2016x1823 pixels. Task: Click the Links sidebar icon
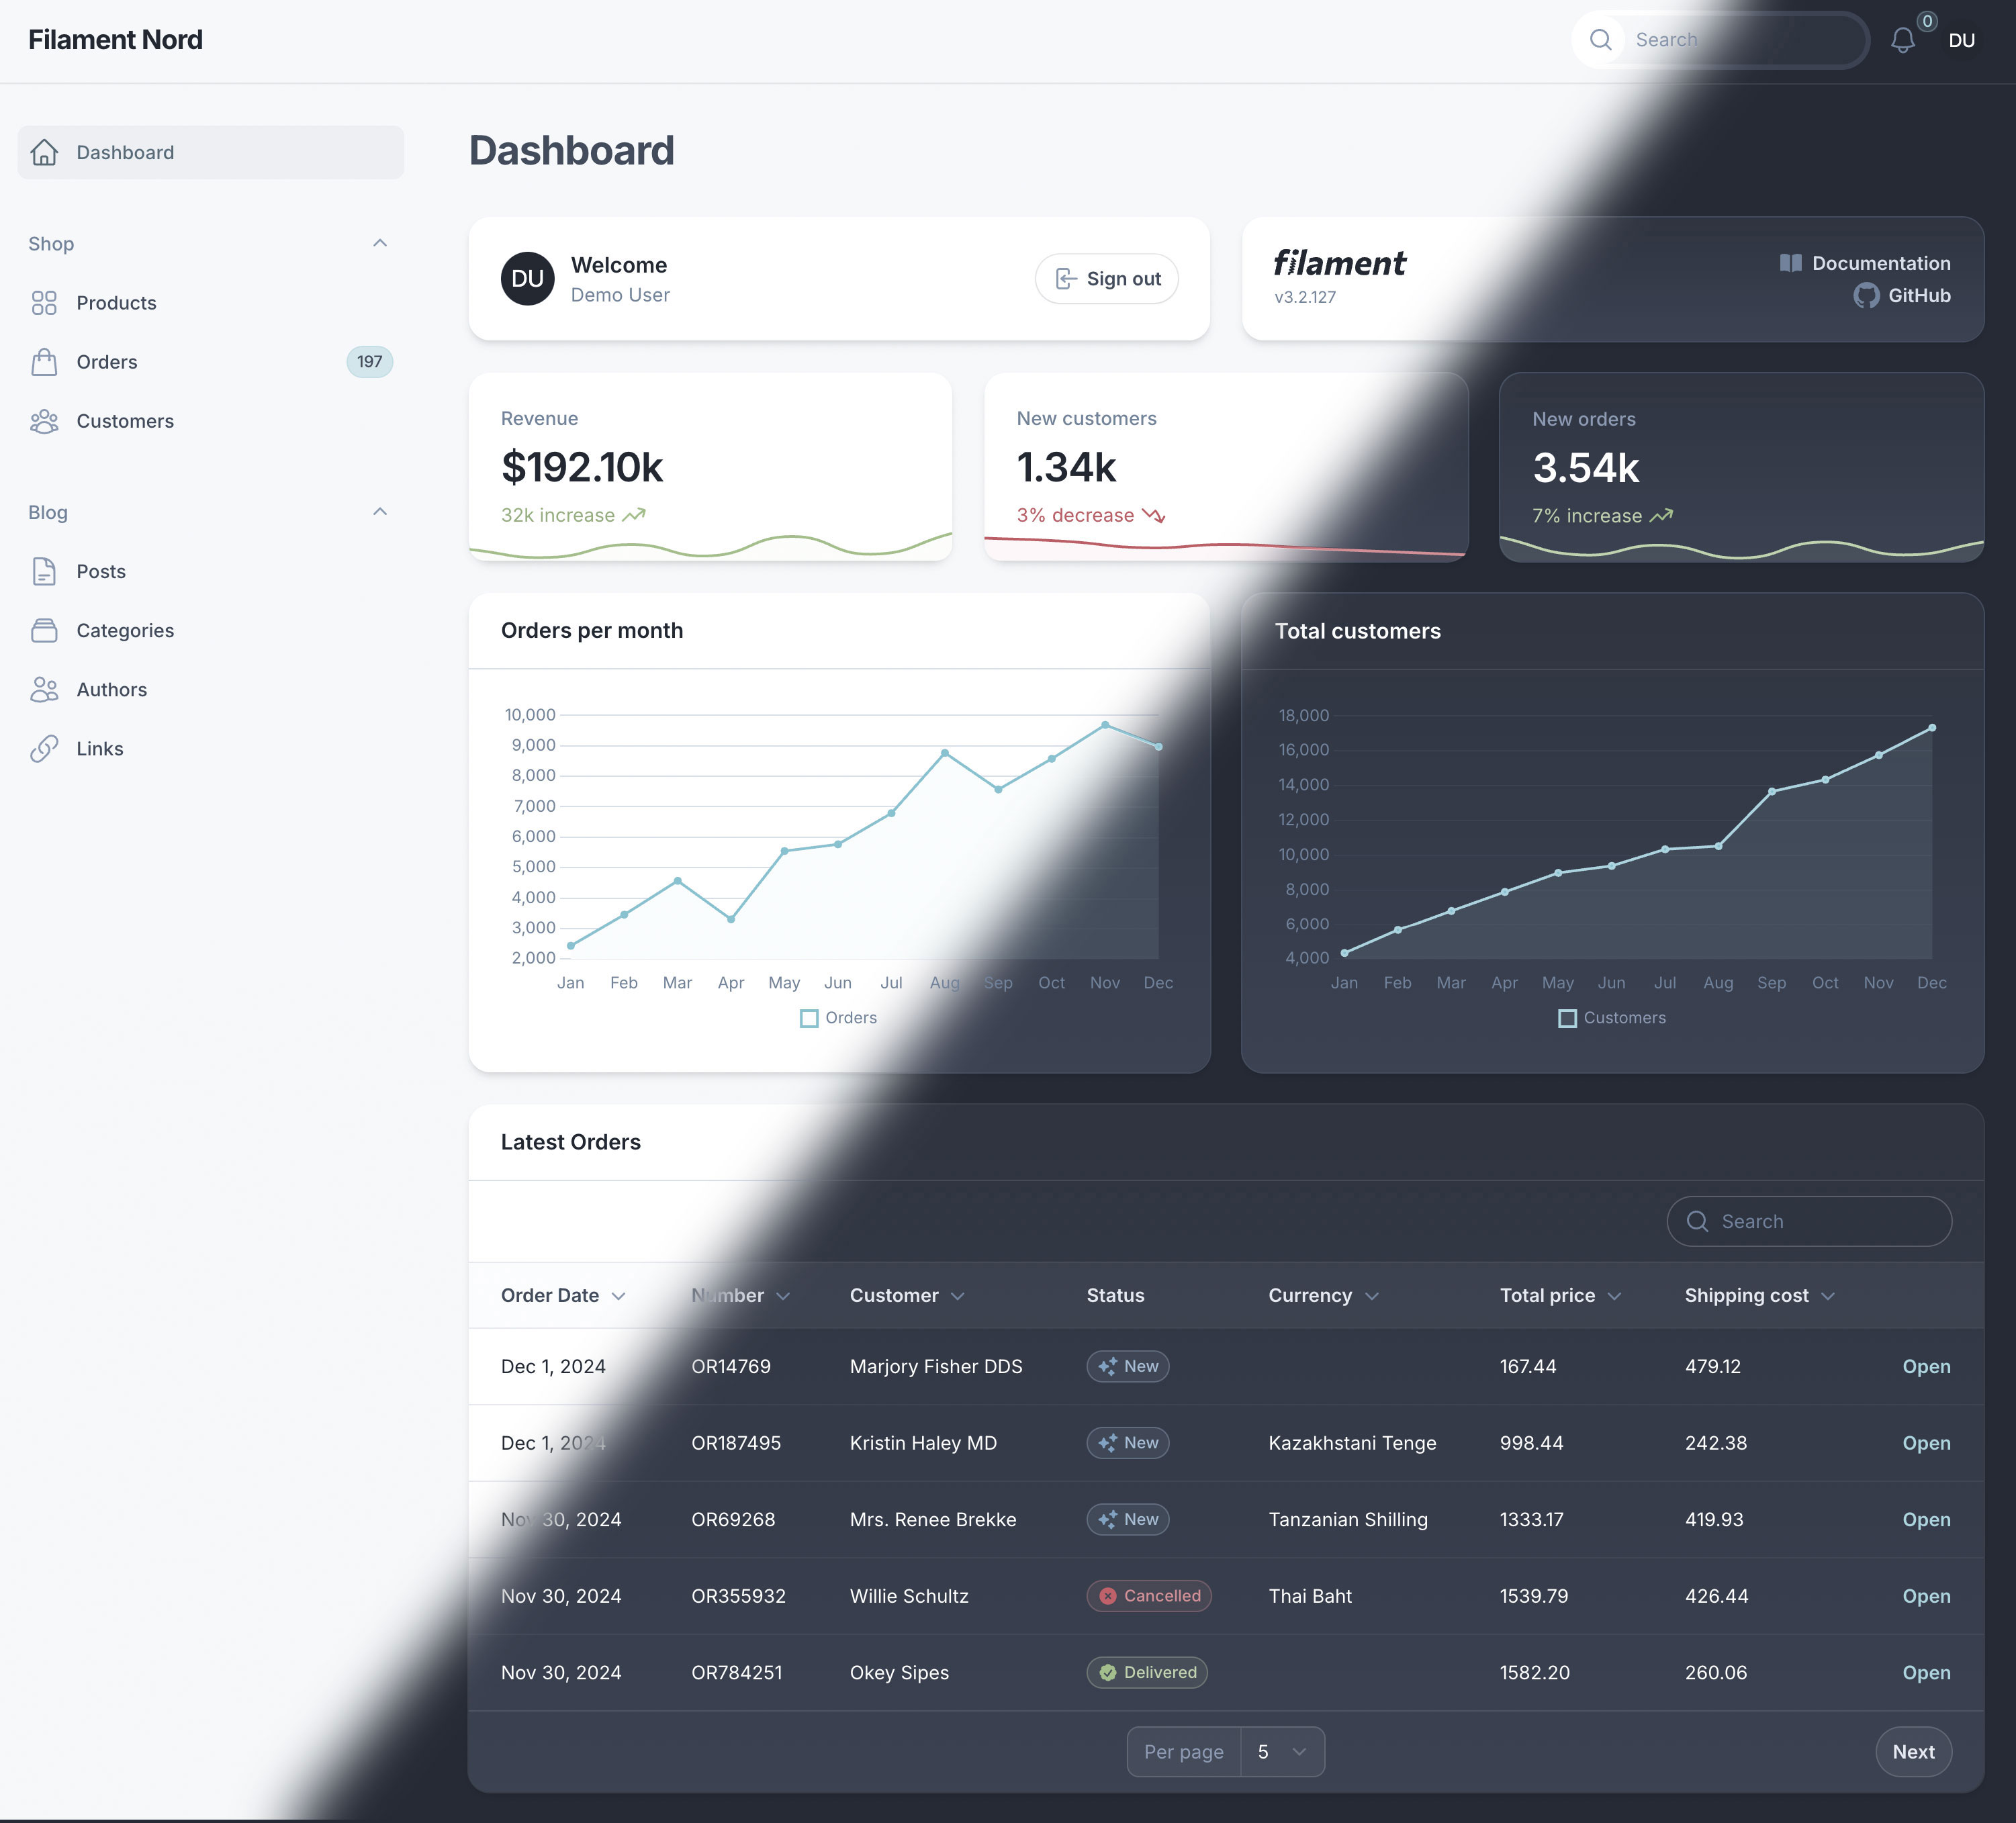point(42,747)
